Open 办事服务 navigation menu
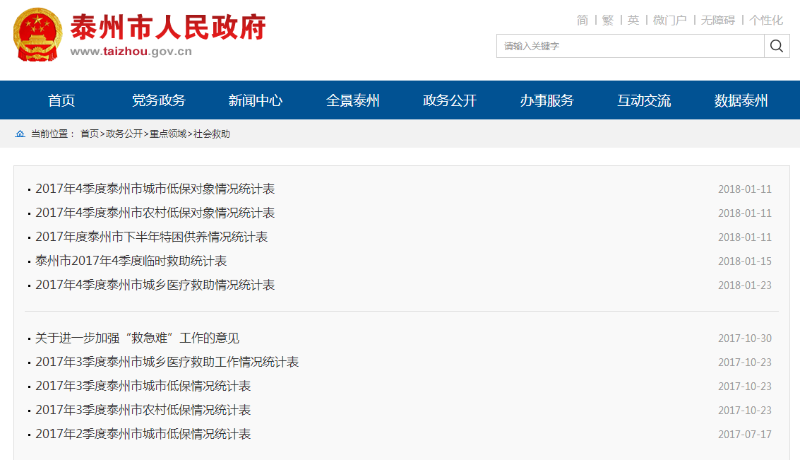Image resolution: width=800 pixels, height=460 pixels. [x=546, y=100]
